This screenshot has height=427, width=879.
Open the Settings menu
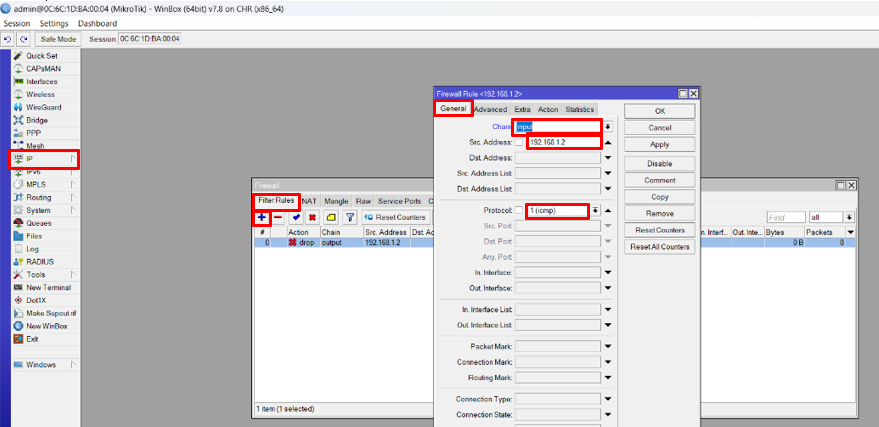coord(54,23)
